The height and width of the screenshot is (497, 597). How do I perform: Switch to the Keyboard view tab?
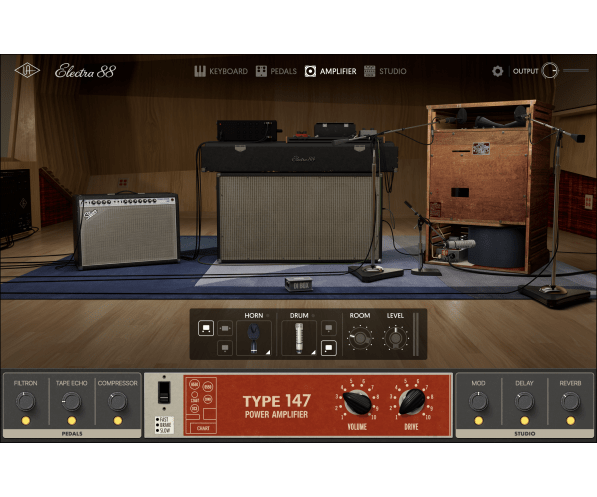click(x=221, y=71)
